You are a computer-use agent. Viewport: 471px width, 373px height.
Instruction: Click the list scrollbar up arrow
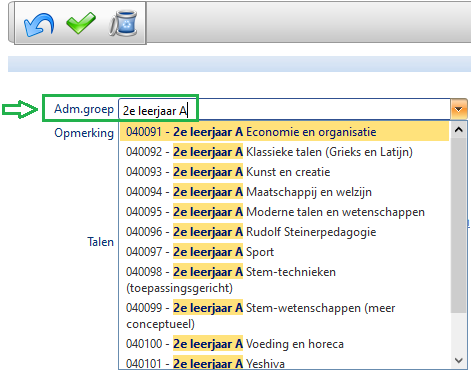tap(459, 130)
